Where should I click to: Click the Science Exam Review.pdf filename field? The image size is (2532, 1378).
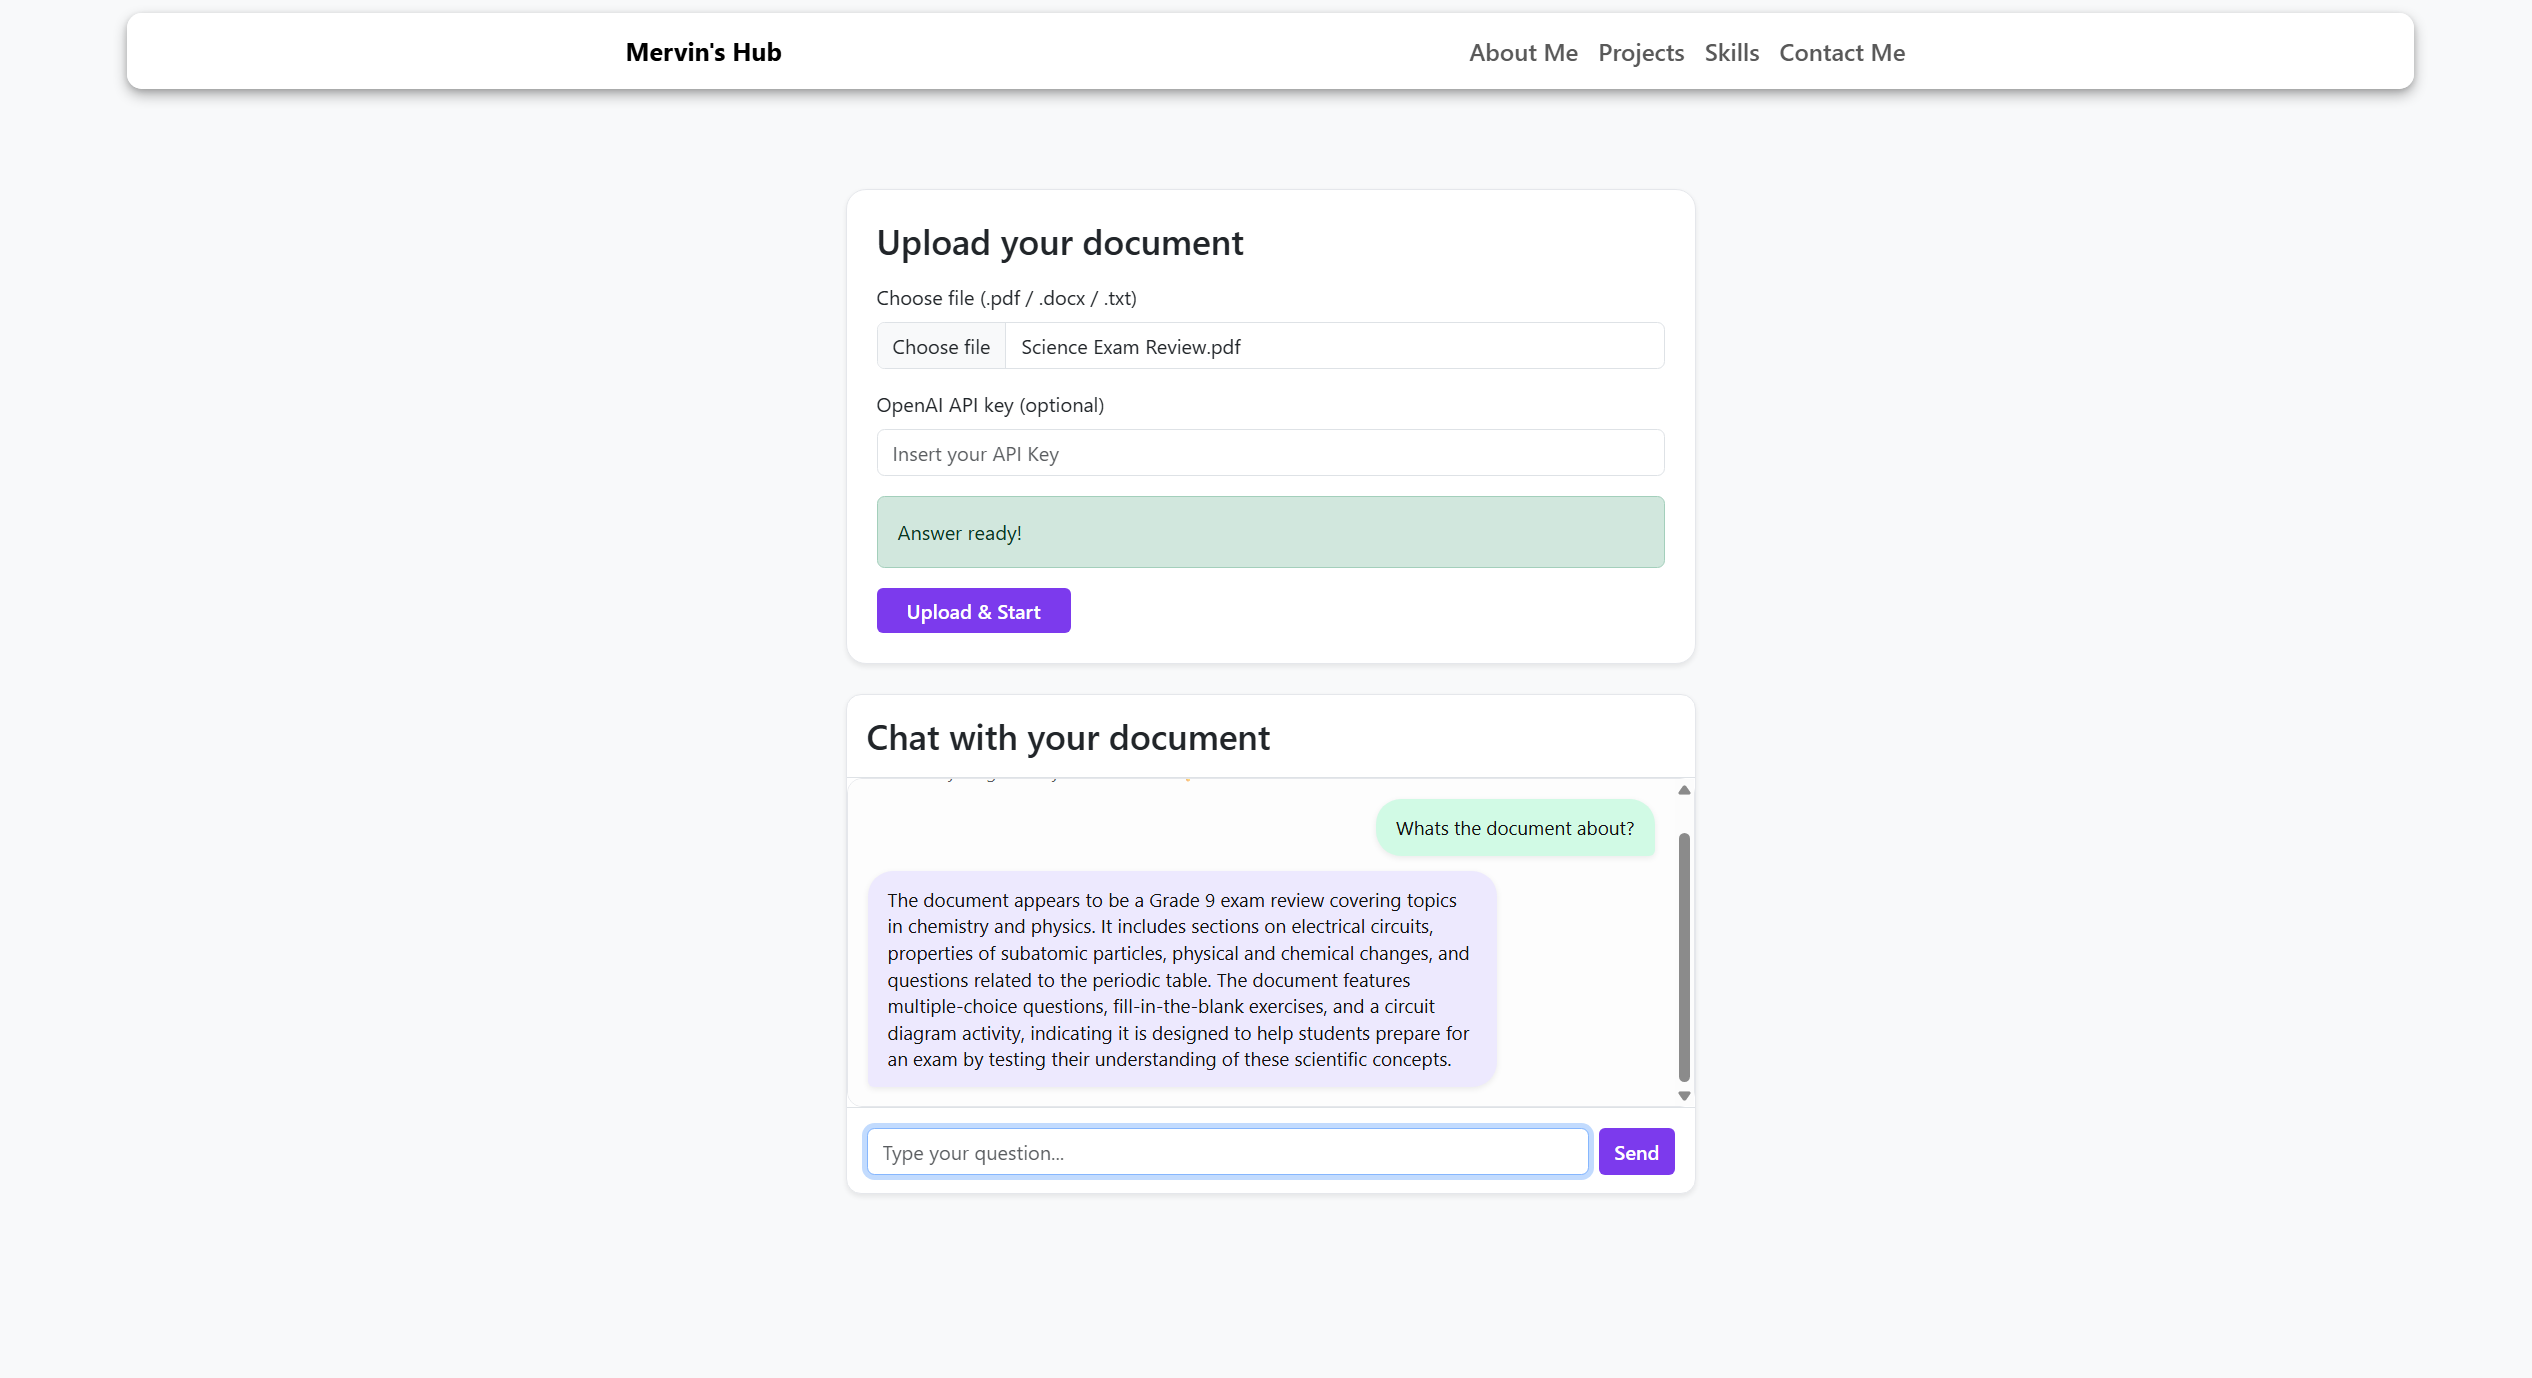click(x=1332, y=346)
